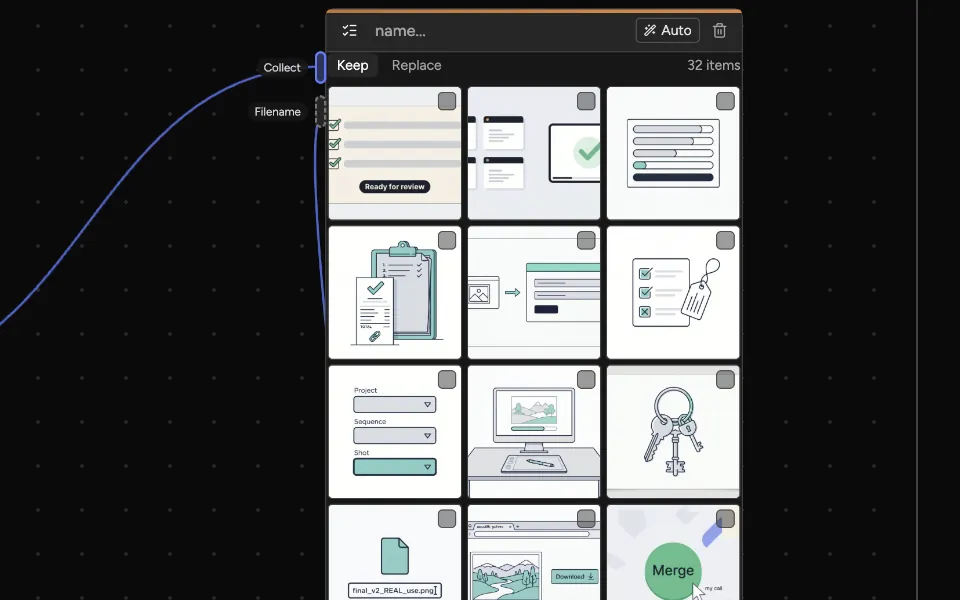This screenshot has width=960, height=600.
Task: Switch to the Replace tab
Action: tap(416, 66)
